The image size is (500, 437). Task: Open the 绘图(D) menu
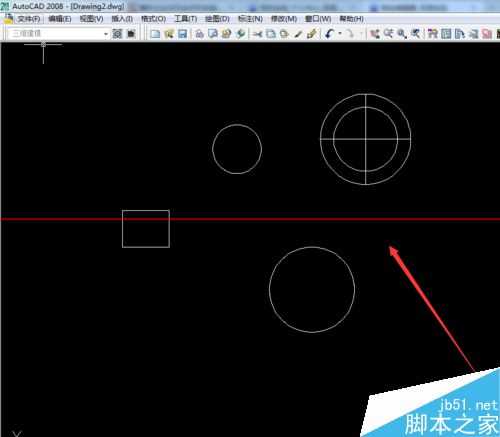217,19
